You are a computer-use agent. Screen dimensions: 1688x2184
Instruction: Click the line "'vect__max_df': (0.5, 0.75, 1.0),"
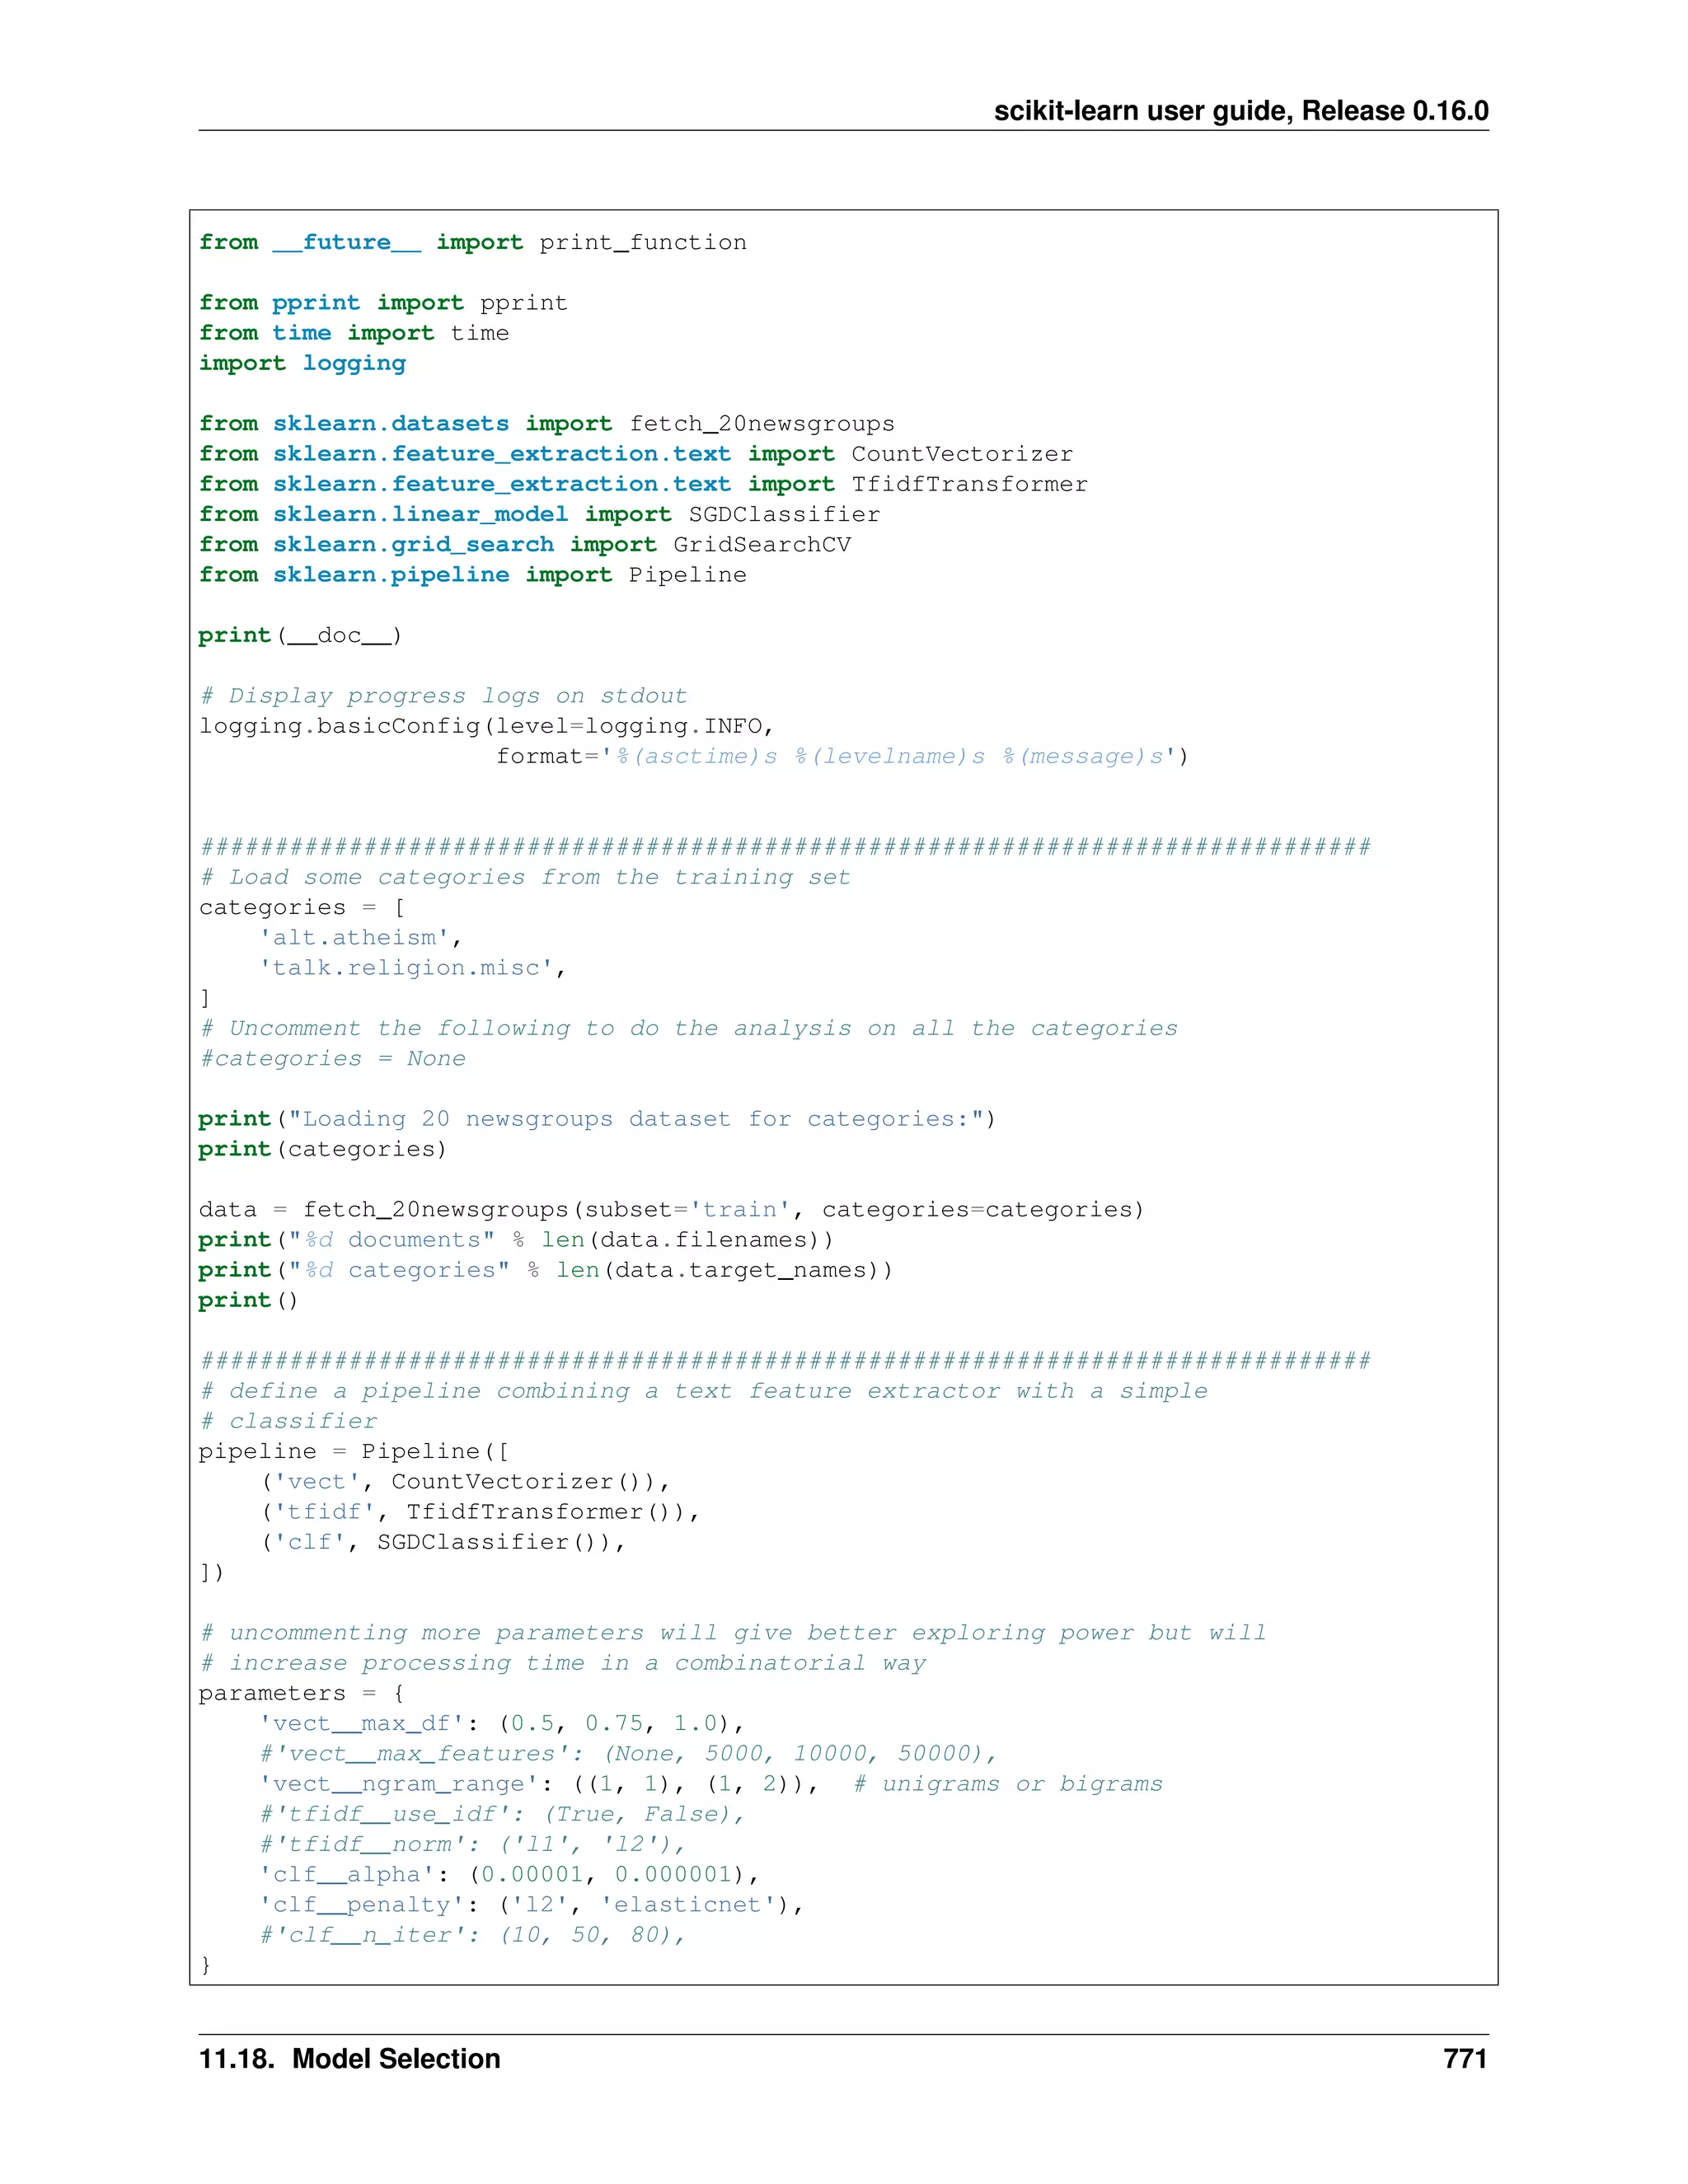click(x=501, y=1724)
